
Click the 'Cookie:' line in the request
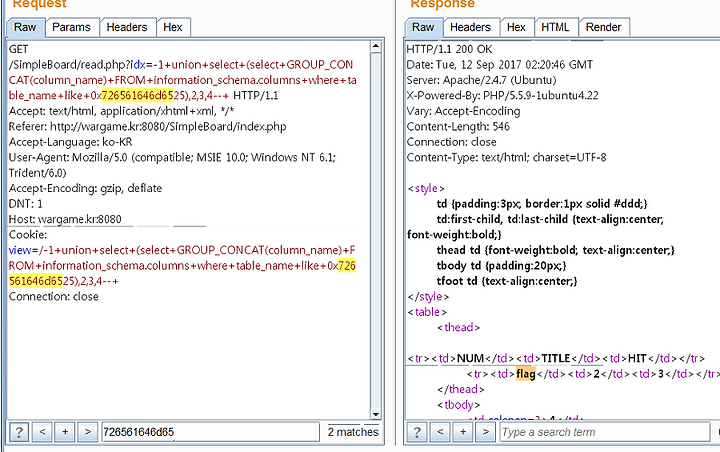(x=28, y=235)
